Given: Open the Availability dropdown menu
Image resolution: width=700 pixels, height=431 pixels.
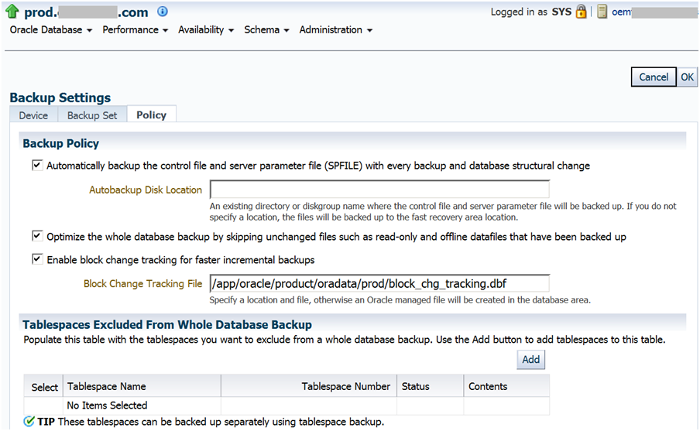Looking at the screenshot, I should click(206, 30).
